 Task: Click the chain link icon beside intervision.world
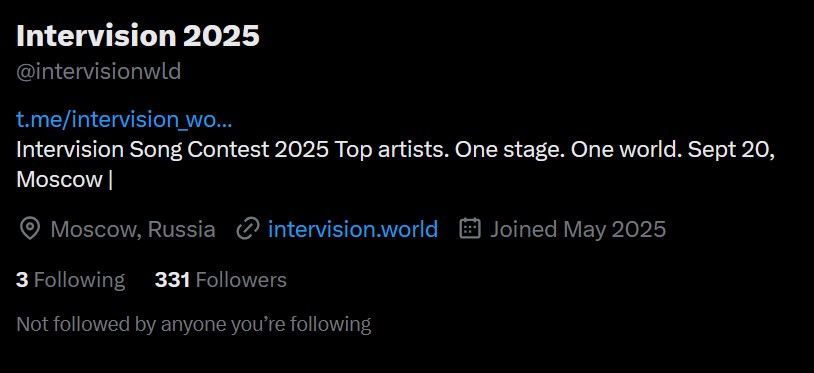click(x=248, y=229)
